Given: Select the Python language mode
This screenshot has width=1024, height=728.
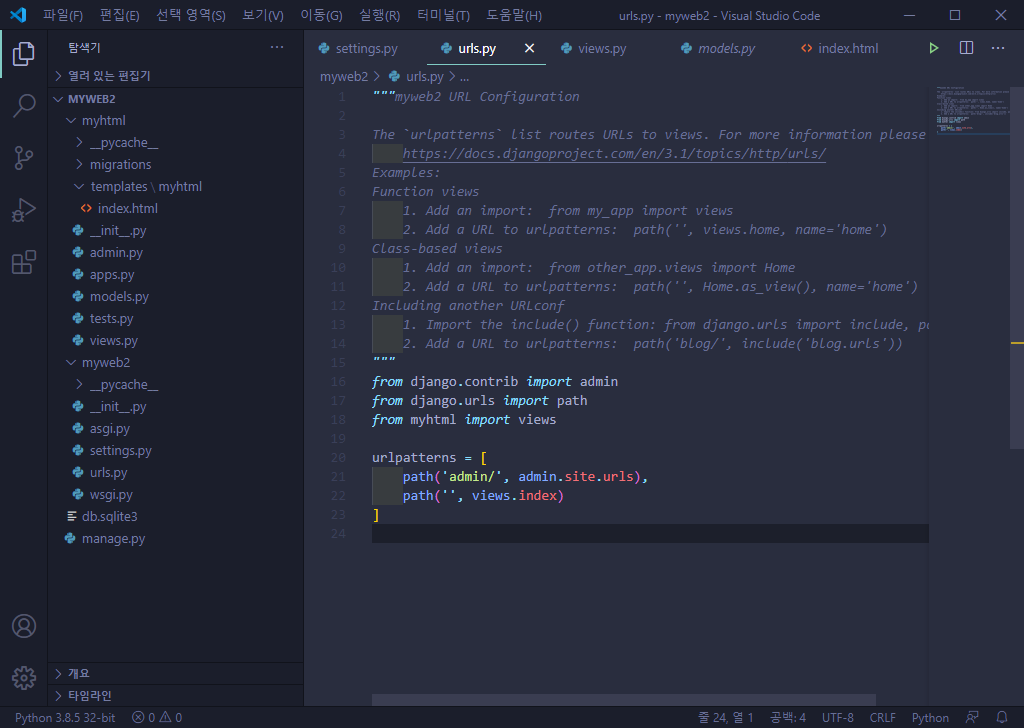Looking at the screenshot, I should 930,718.
